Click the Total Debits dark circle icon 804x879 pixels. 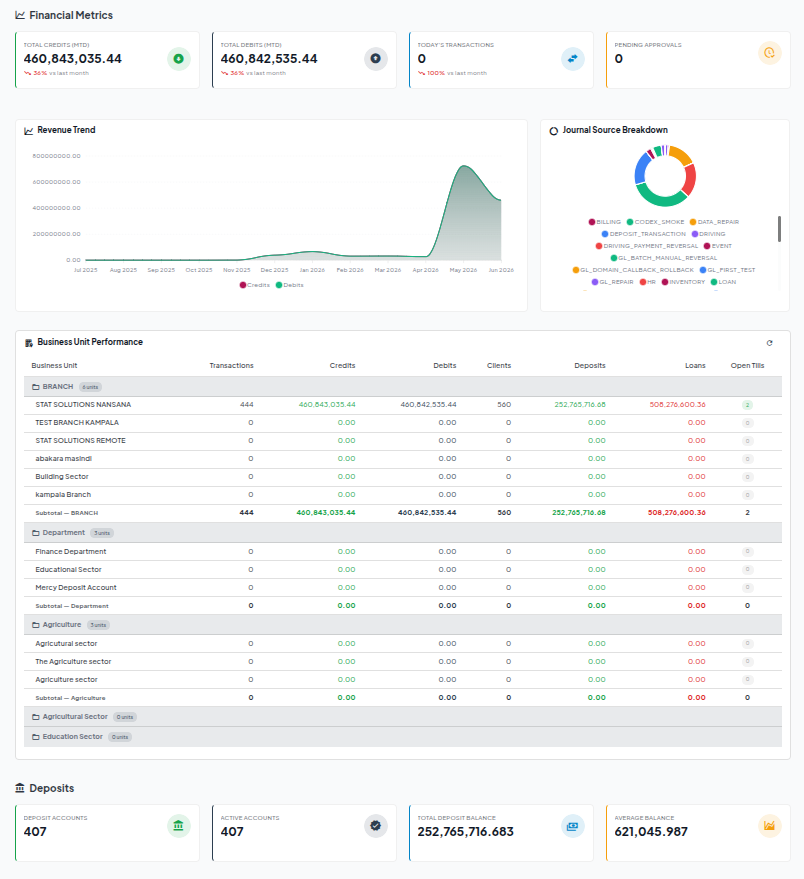376,59
